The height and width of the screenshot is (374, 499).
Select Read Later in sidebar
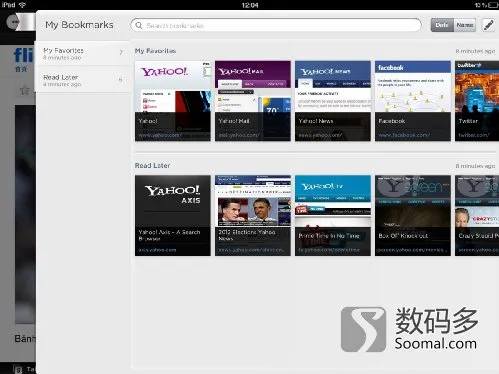coord(82,80)
